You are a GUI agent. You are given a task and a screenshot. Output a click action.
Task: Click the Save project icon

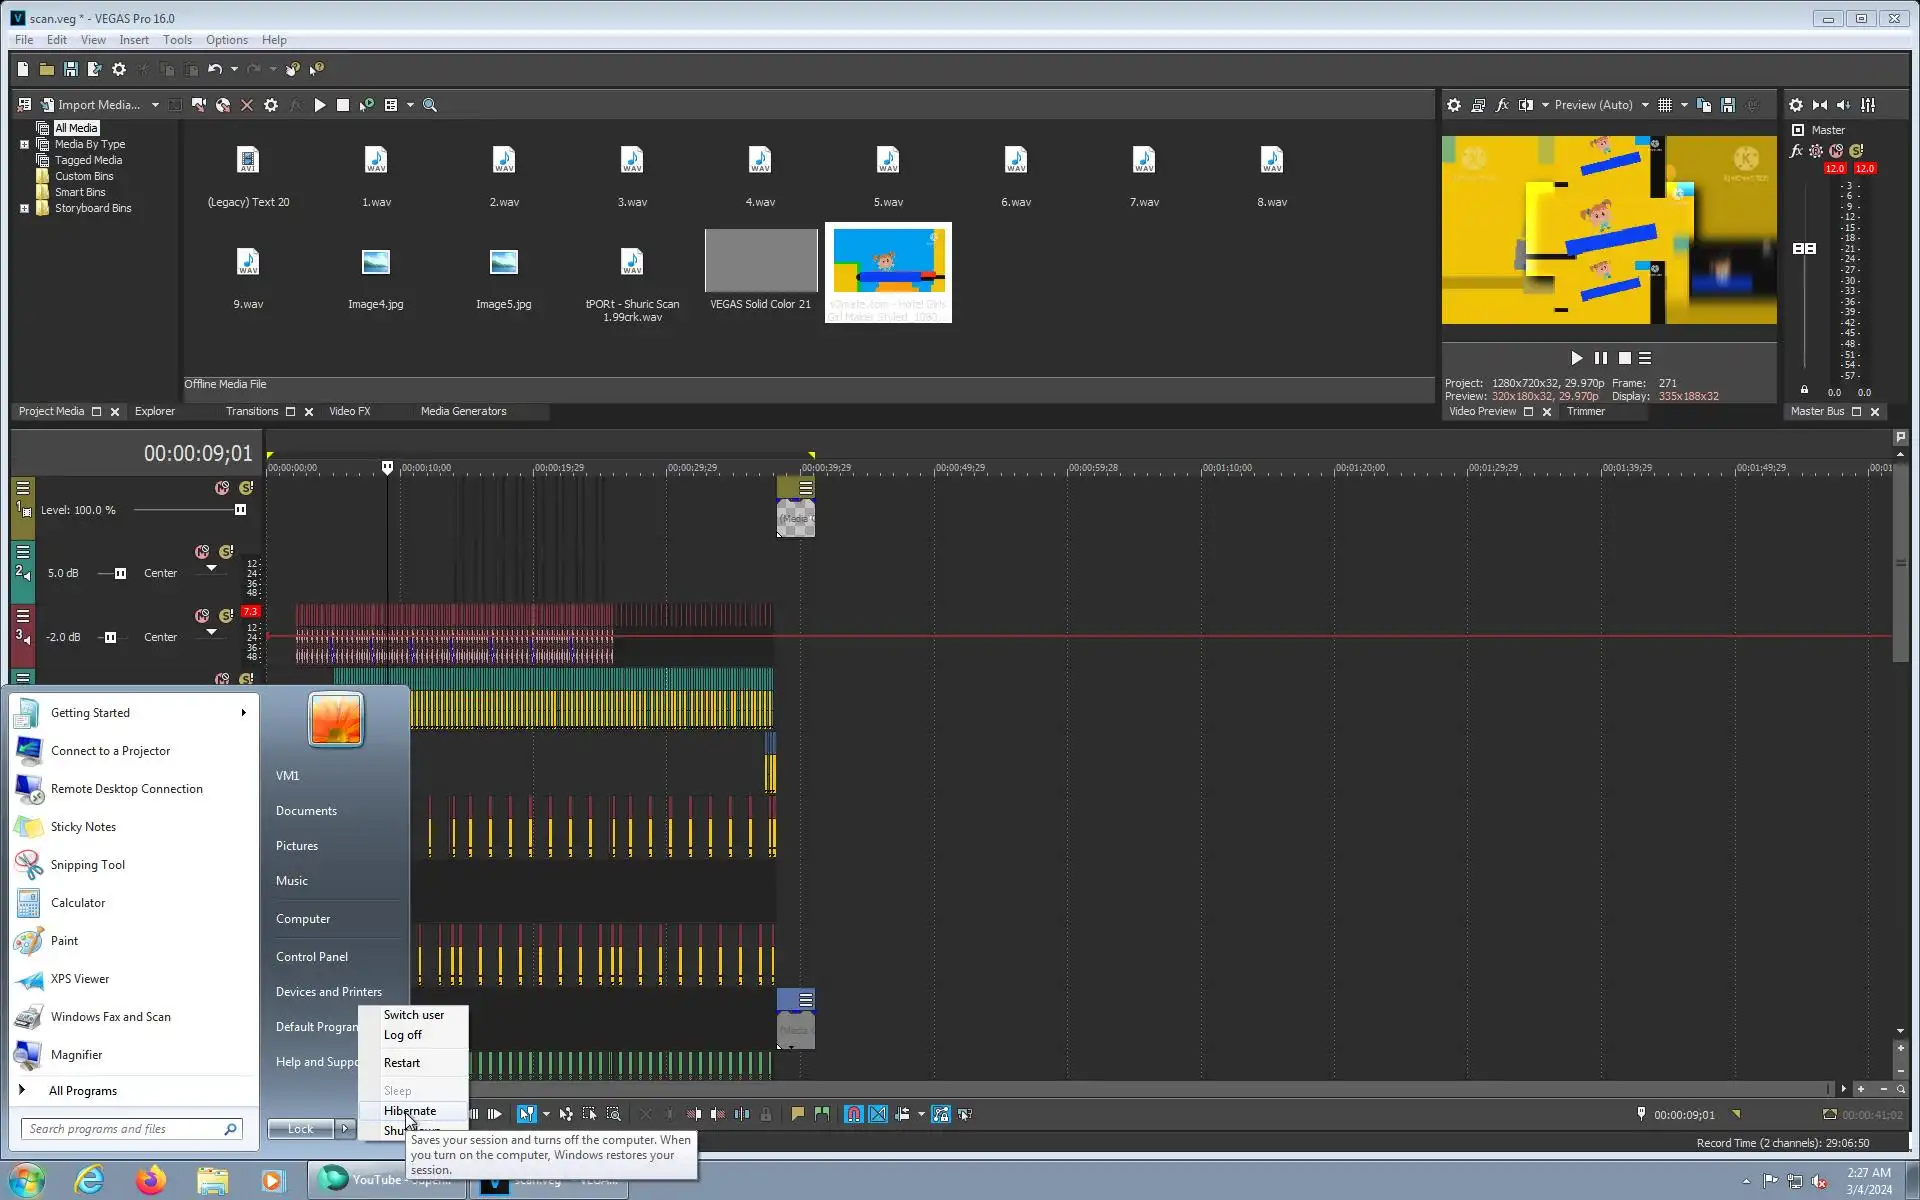[70, 69]
